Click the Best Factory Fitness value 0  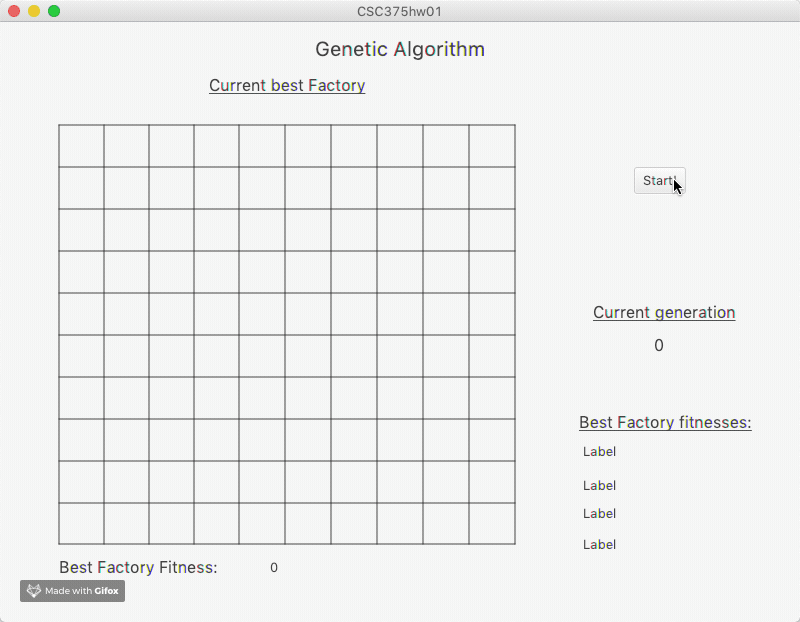coord(274,568)
